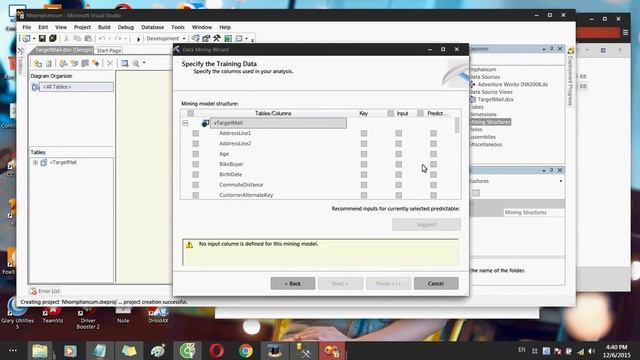Open the Project menu
Screen dimensions: 640x360
(x=82, y=27)
